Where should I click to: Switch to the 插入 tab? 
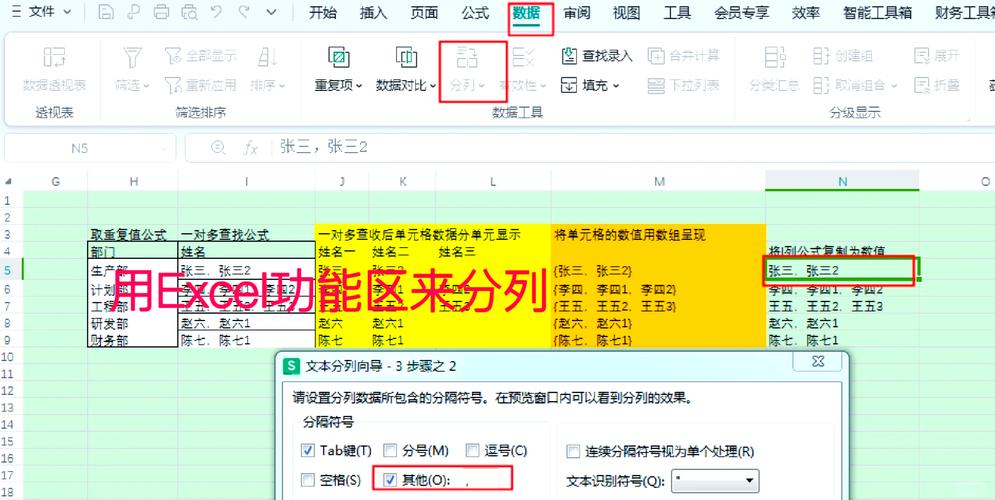[x=373, y=13]
